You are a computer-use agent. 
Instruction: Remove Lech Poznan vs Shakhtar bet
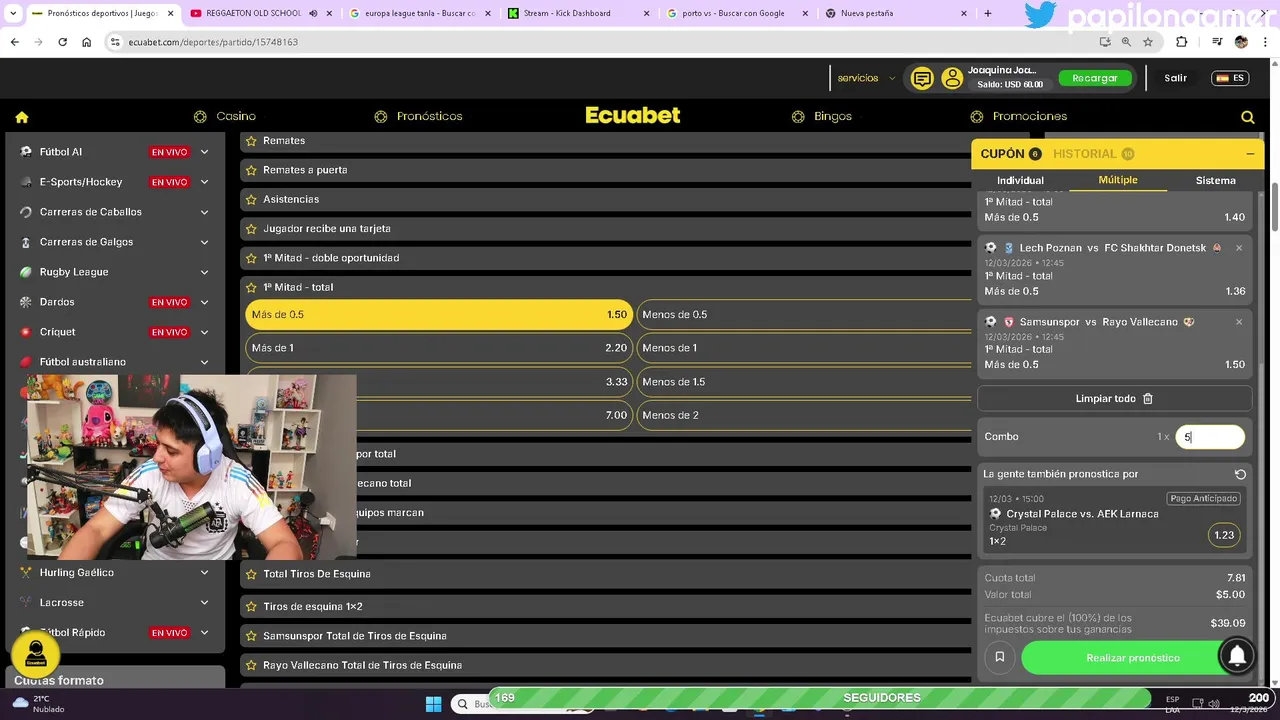(x=1239, y=248)
